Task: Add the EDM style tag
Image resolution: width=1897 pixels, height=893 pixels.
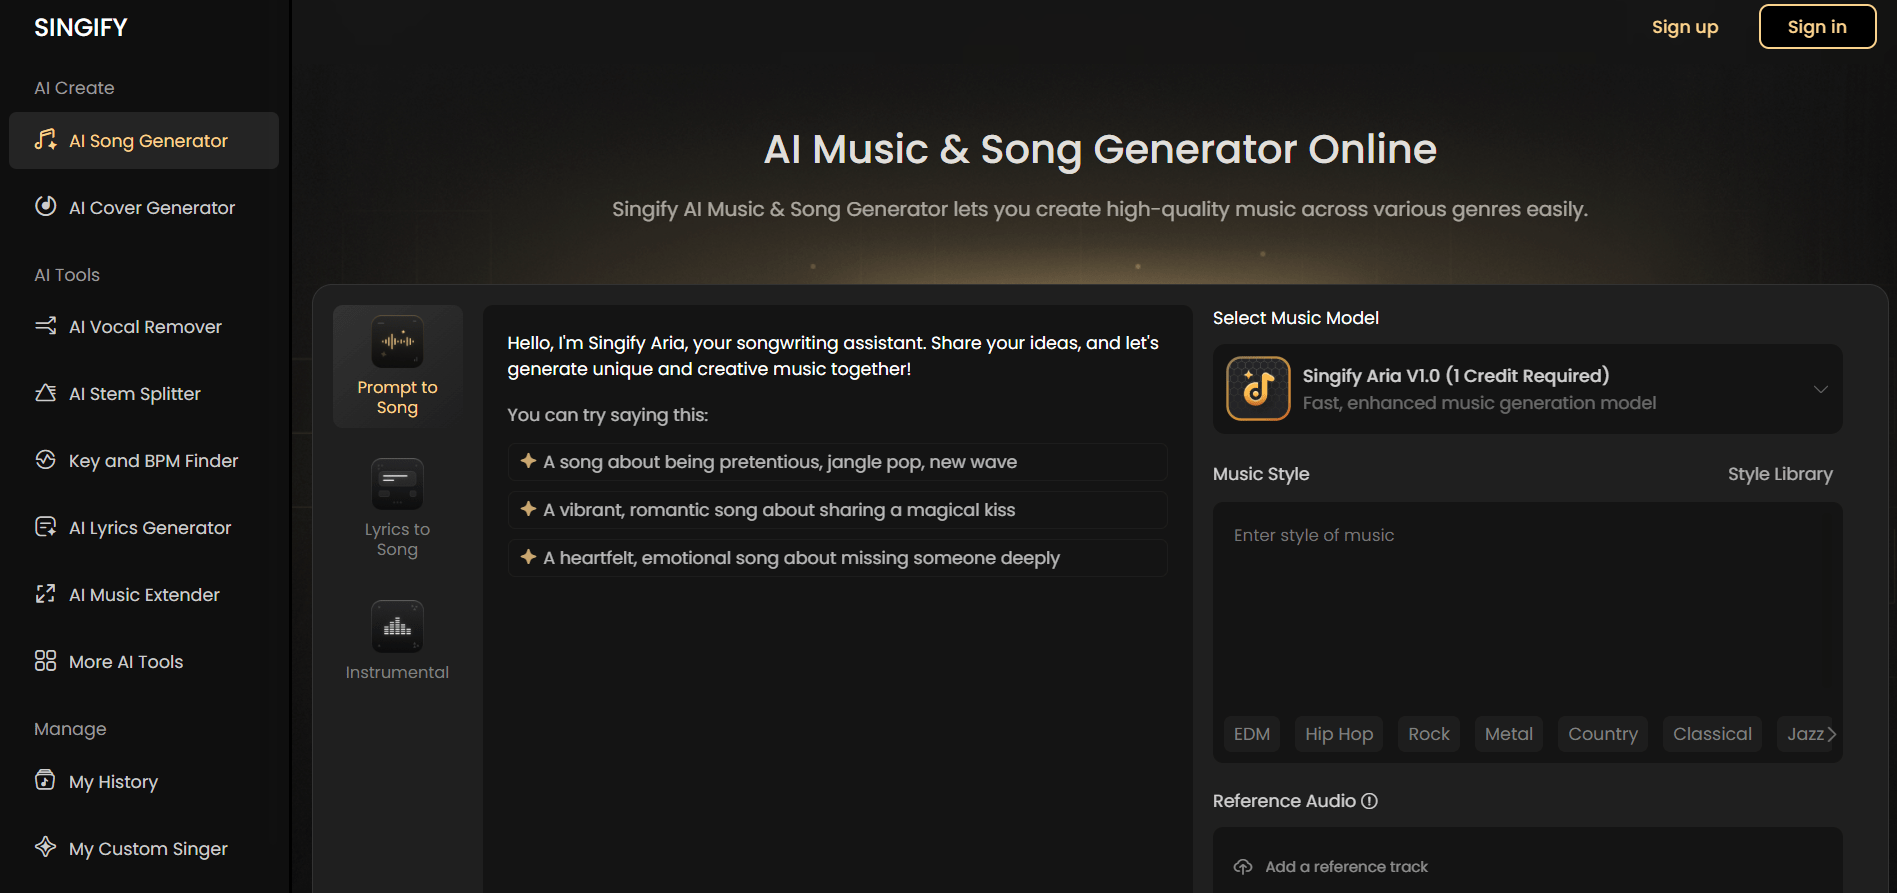Action: 1252,734
